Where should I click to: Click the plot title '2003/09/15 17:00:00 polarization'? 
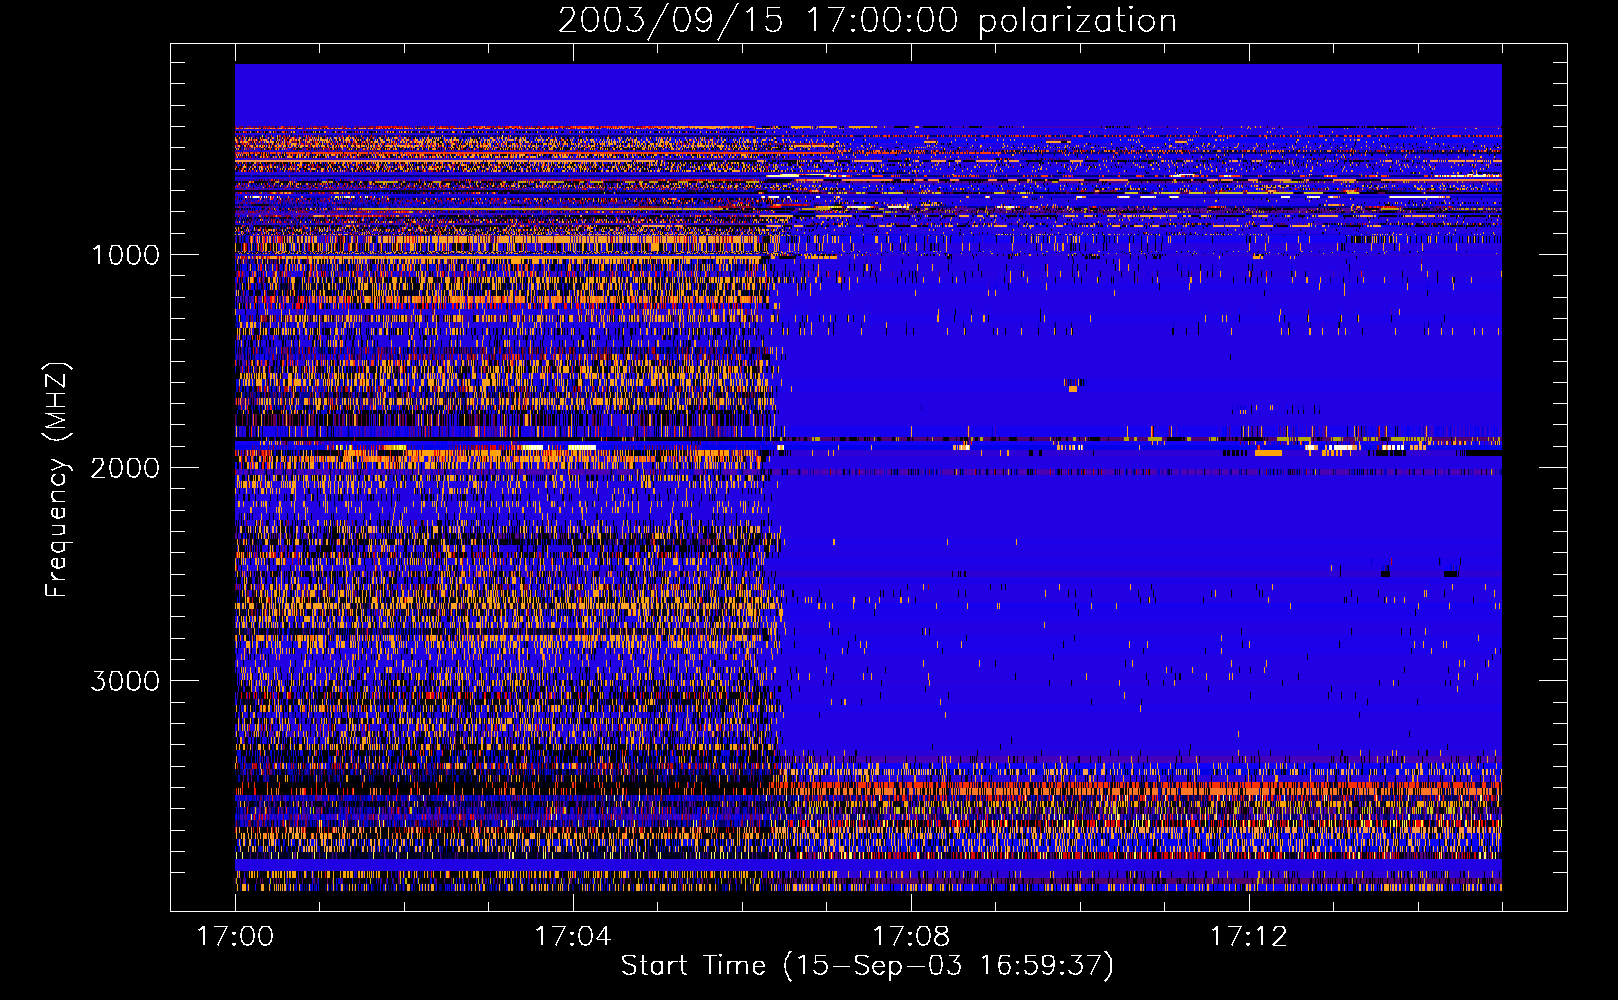click(867, 20)
